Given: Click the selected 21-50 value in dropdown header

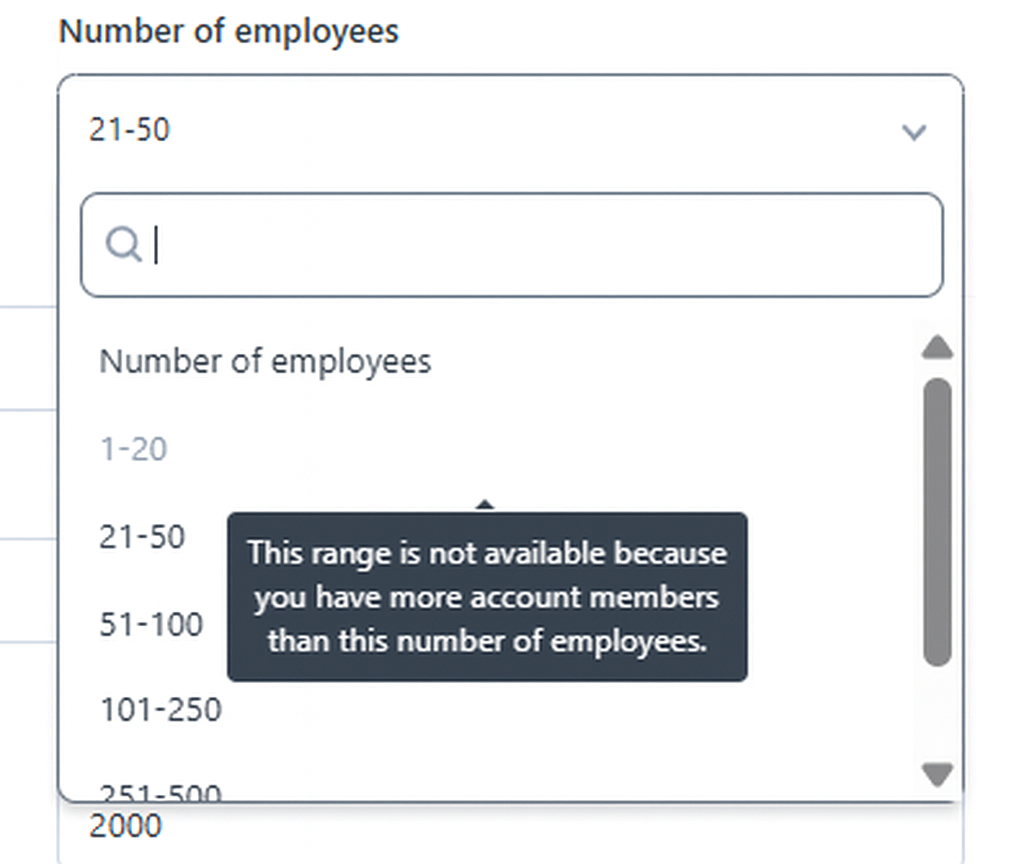Looking at the screenshot, I should tap(129, 129).
